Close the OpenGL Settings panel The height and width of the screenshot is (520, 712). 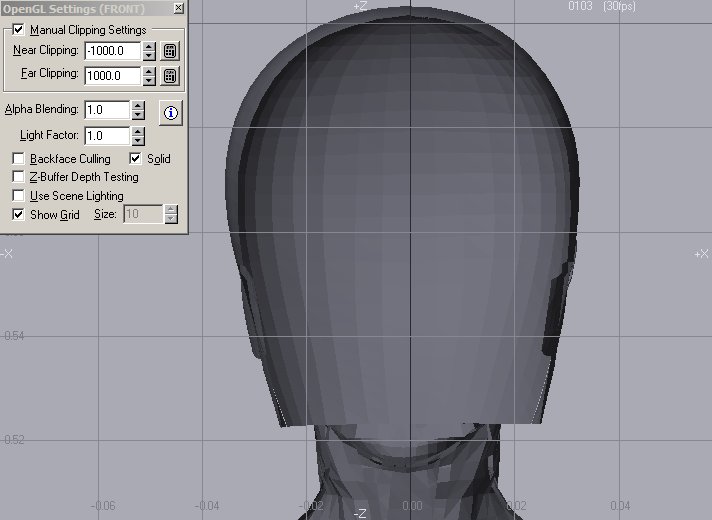coord(178,8)
